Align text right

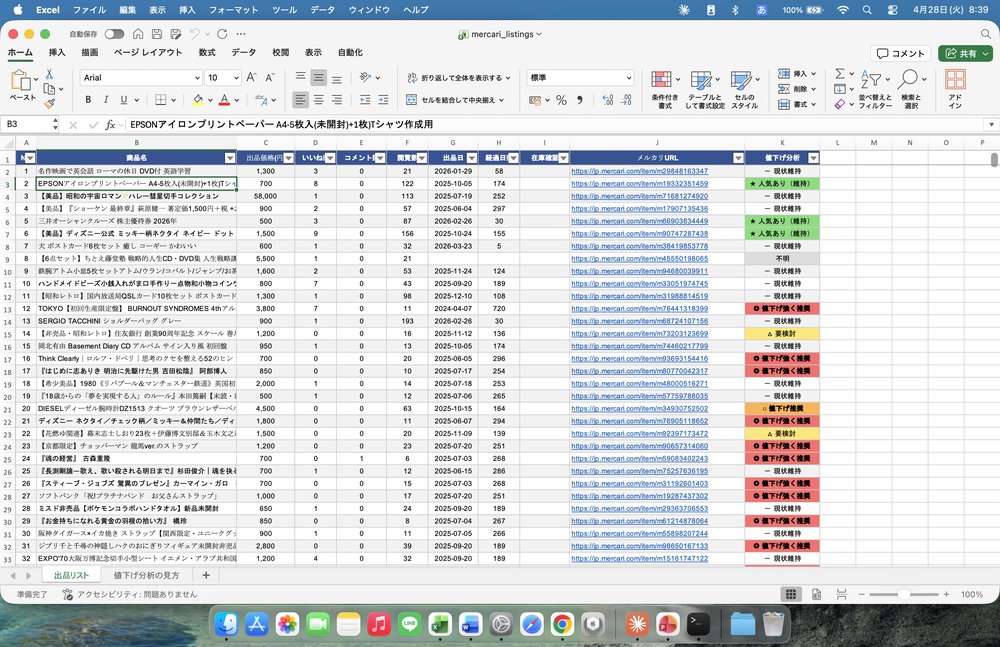pos(336,100)
